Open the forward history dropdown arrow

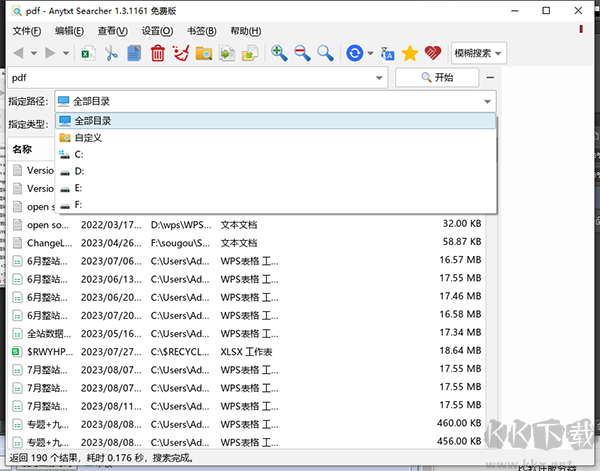(x=66, y=53)
